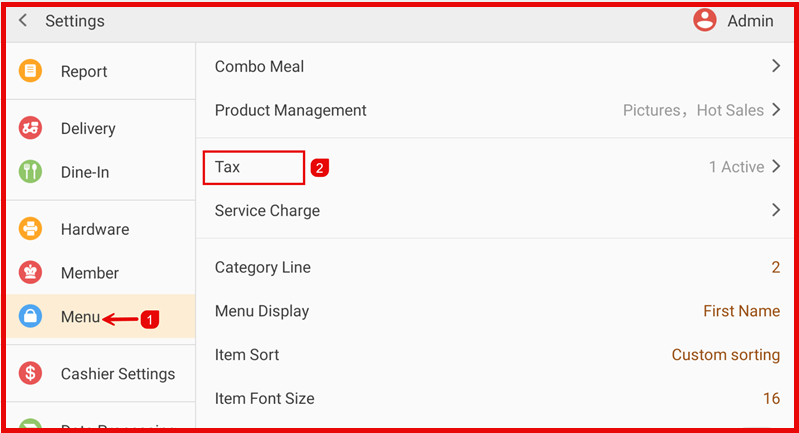The image size is (799, 433).
Task: Click the back arrow beside Settings
Action: point(23,21)
